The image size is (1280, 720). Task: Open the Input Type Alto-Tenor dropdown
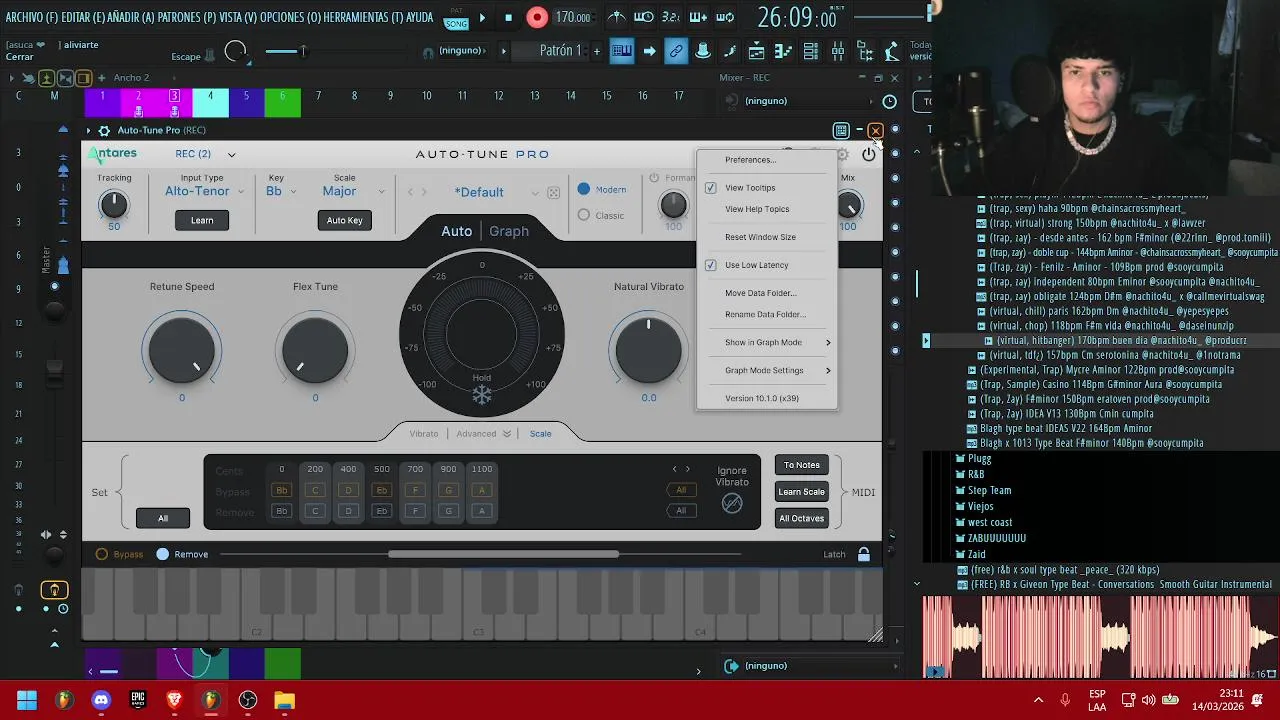point(204,191)
